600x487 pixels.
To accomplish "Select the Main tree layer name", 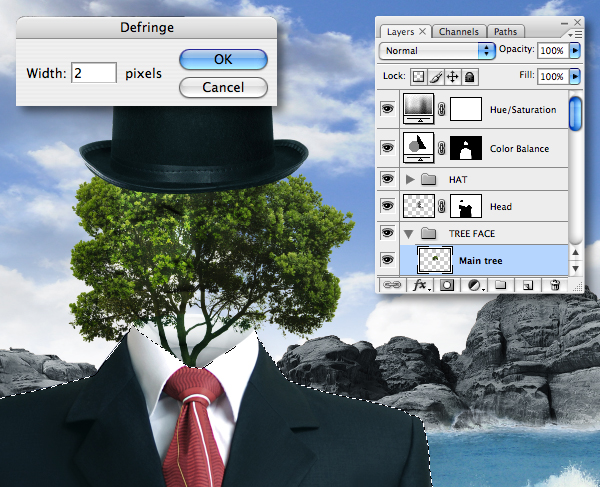I will [481, 261].
